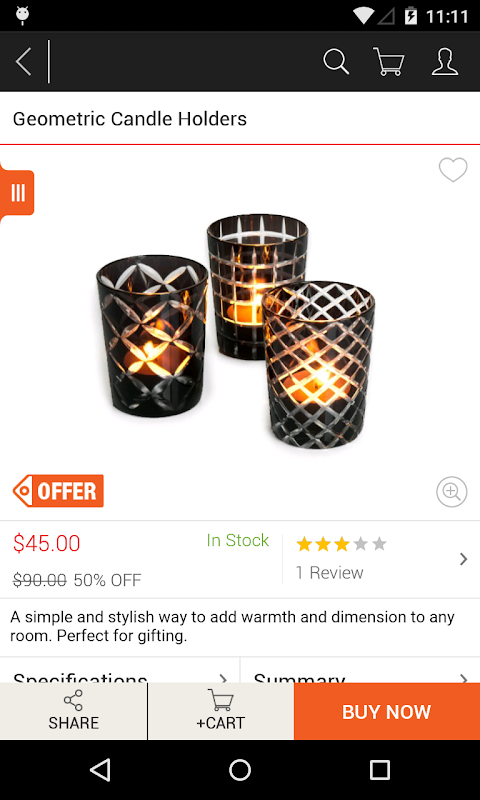Expand the Summary section
480x800 pixels.
tap(360, 670)
